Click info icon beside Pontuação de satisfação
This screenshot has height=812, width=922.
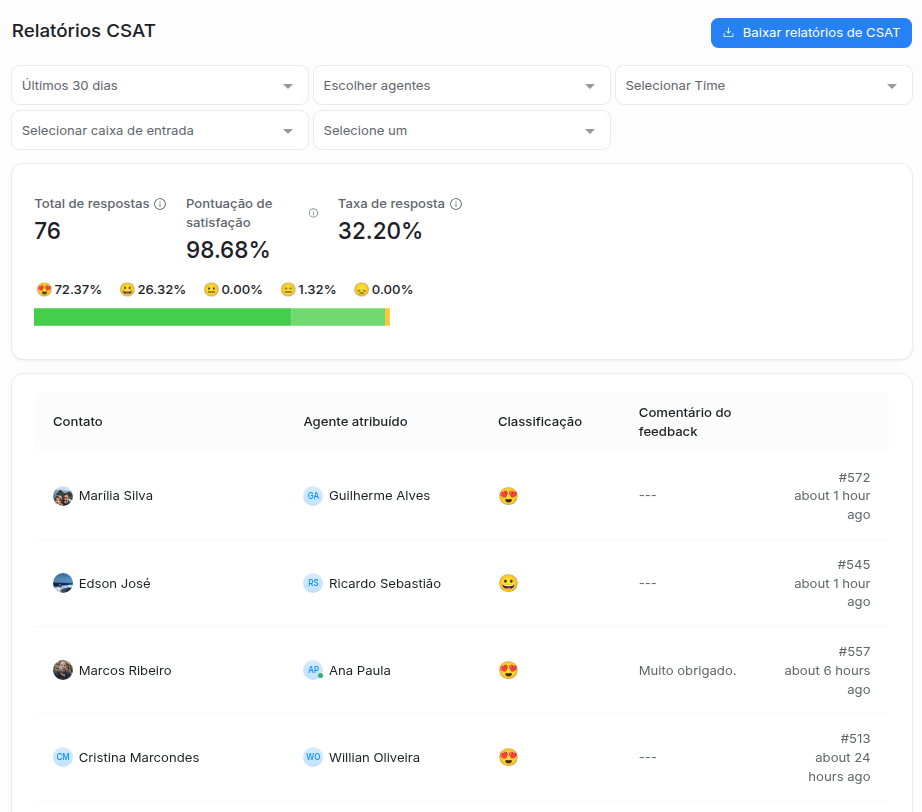tap(313, 213)
